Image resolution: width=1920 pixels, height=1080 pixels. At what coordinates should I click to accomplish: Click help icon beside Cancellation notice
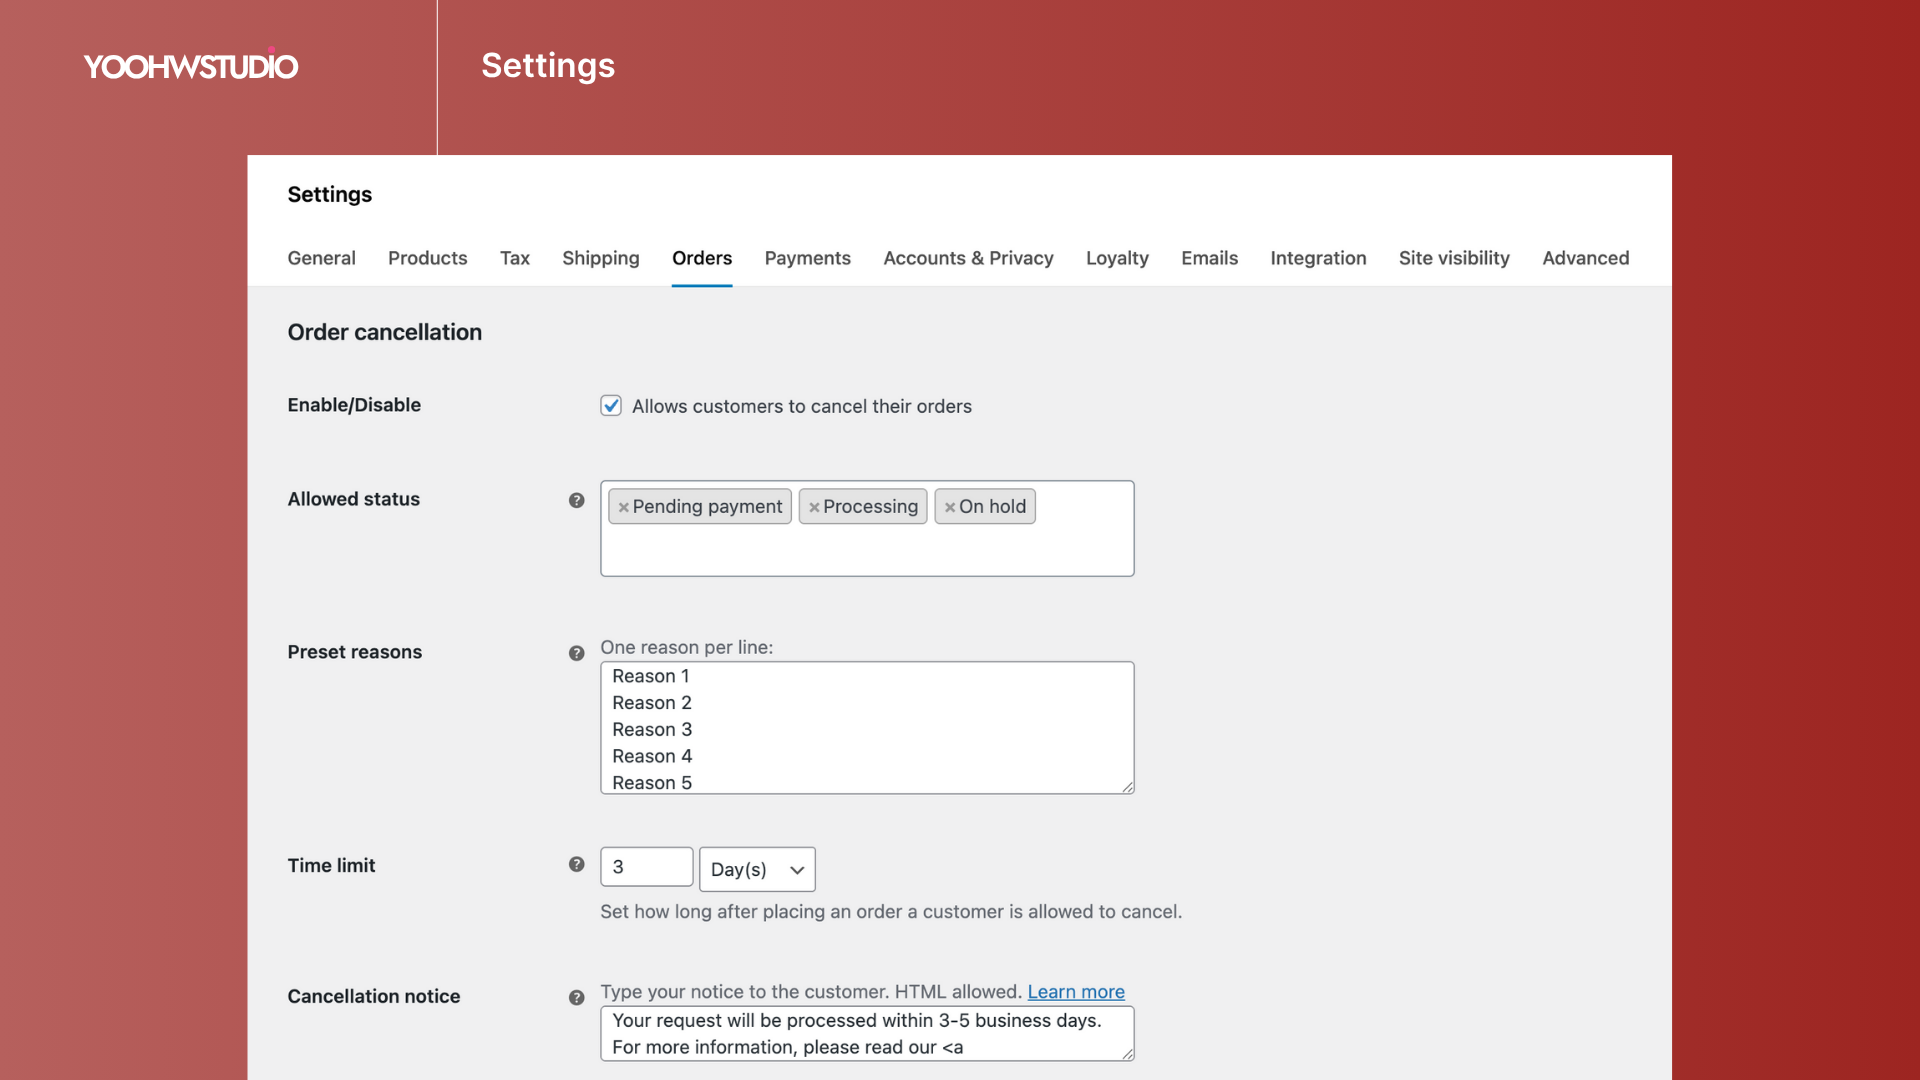[x=576, y=997]
